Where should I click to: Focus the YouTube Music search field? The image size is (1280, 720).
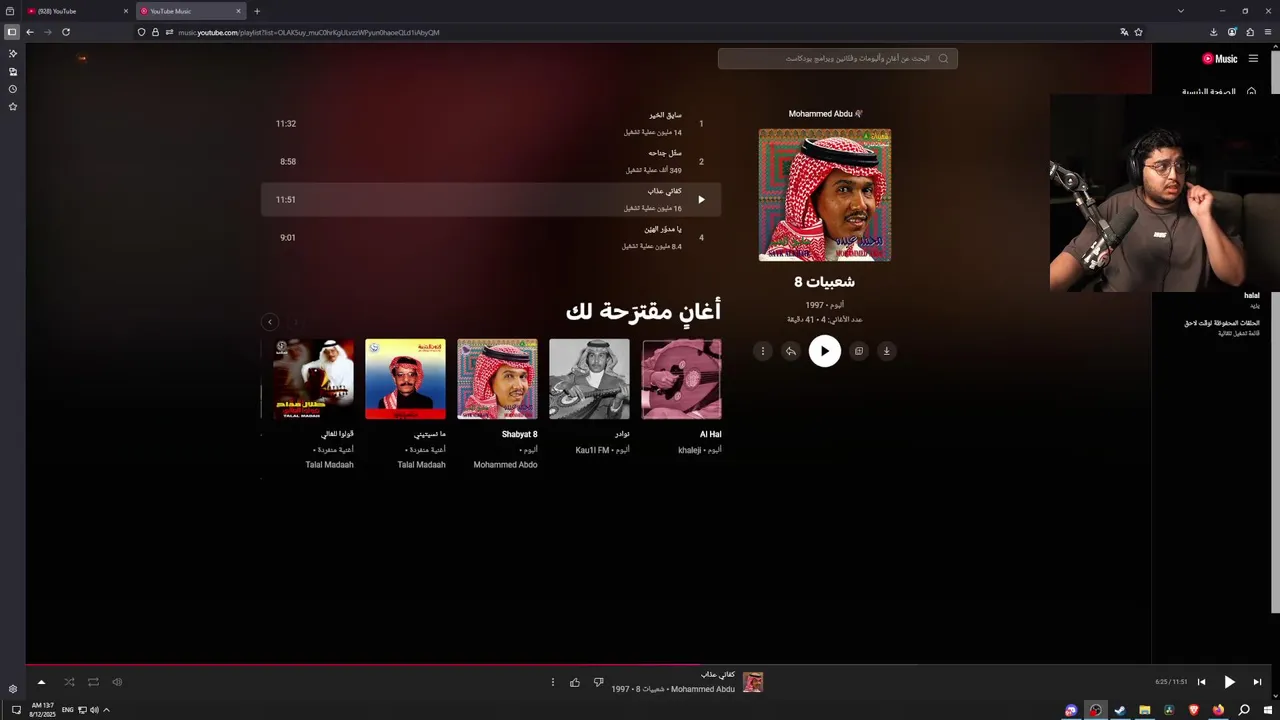tap(838, 59)
